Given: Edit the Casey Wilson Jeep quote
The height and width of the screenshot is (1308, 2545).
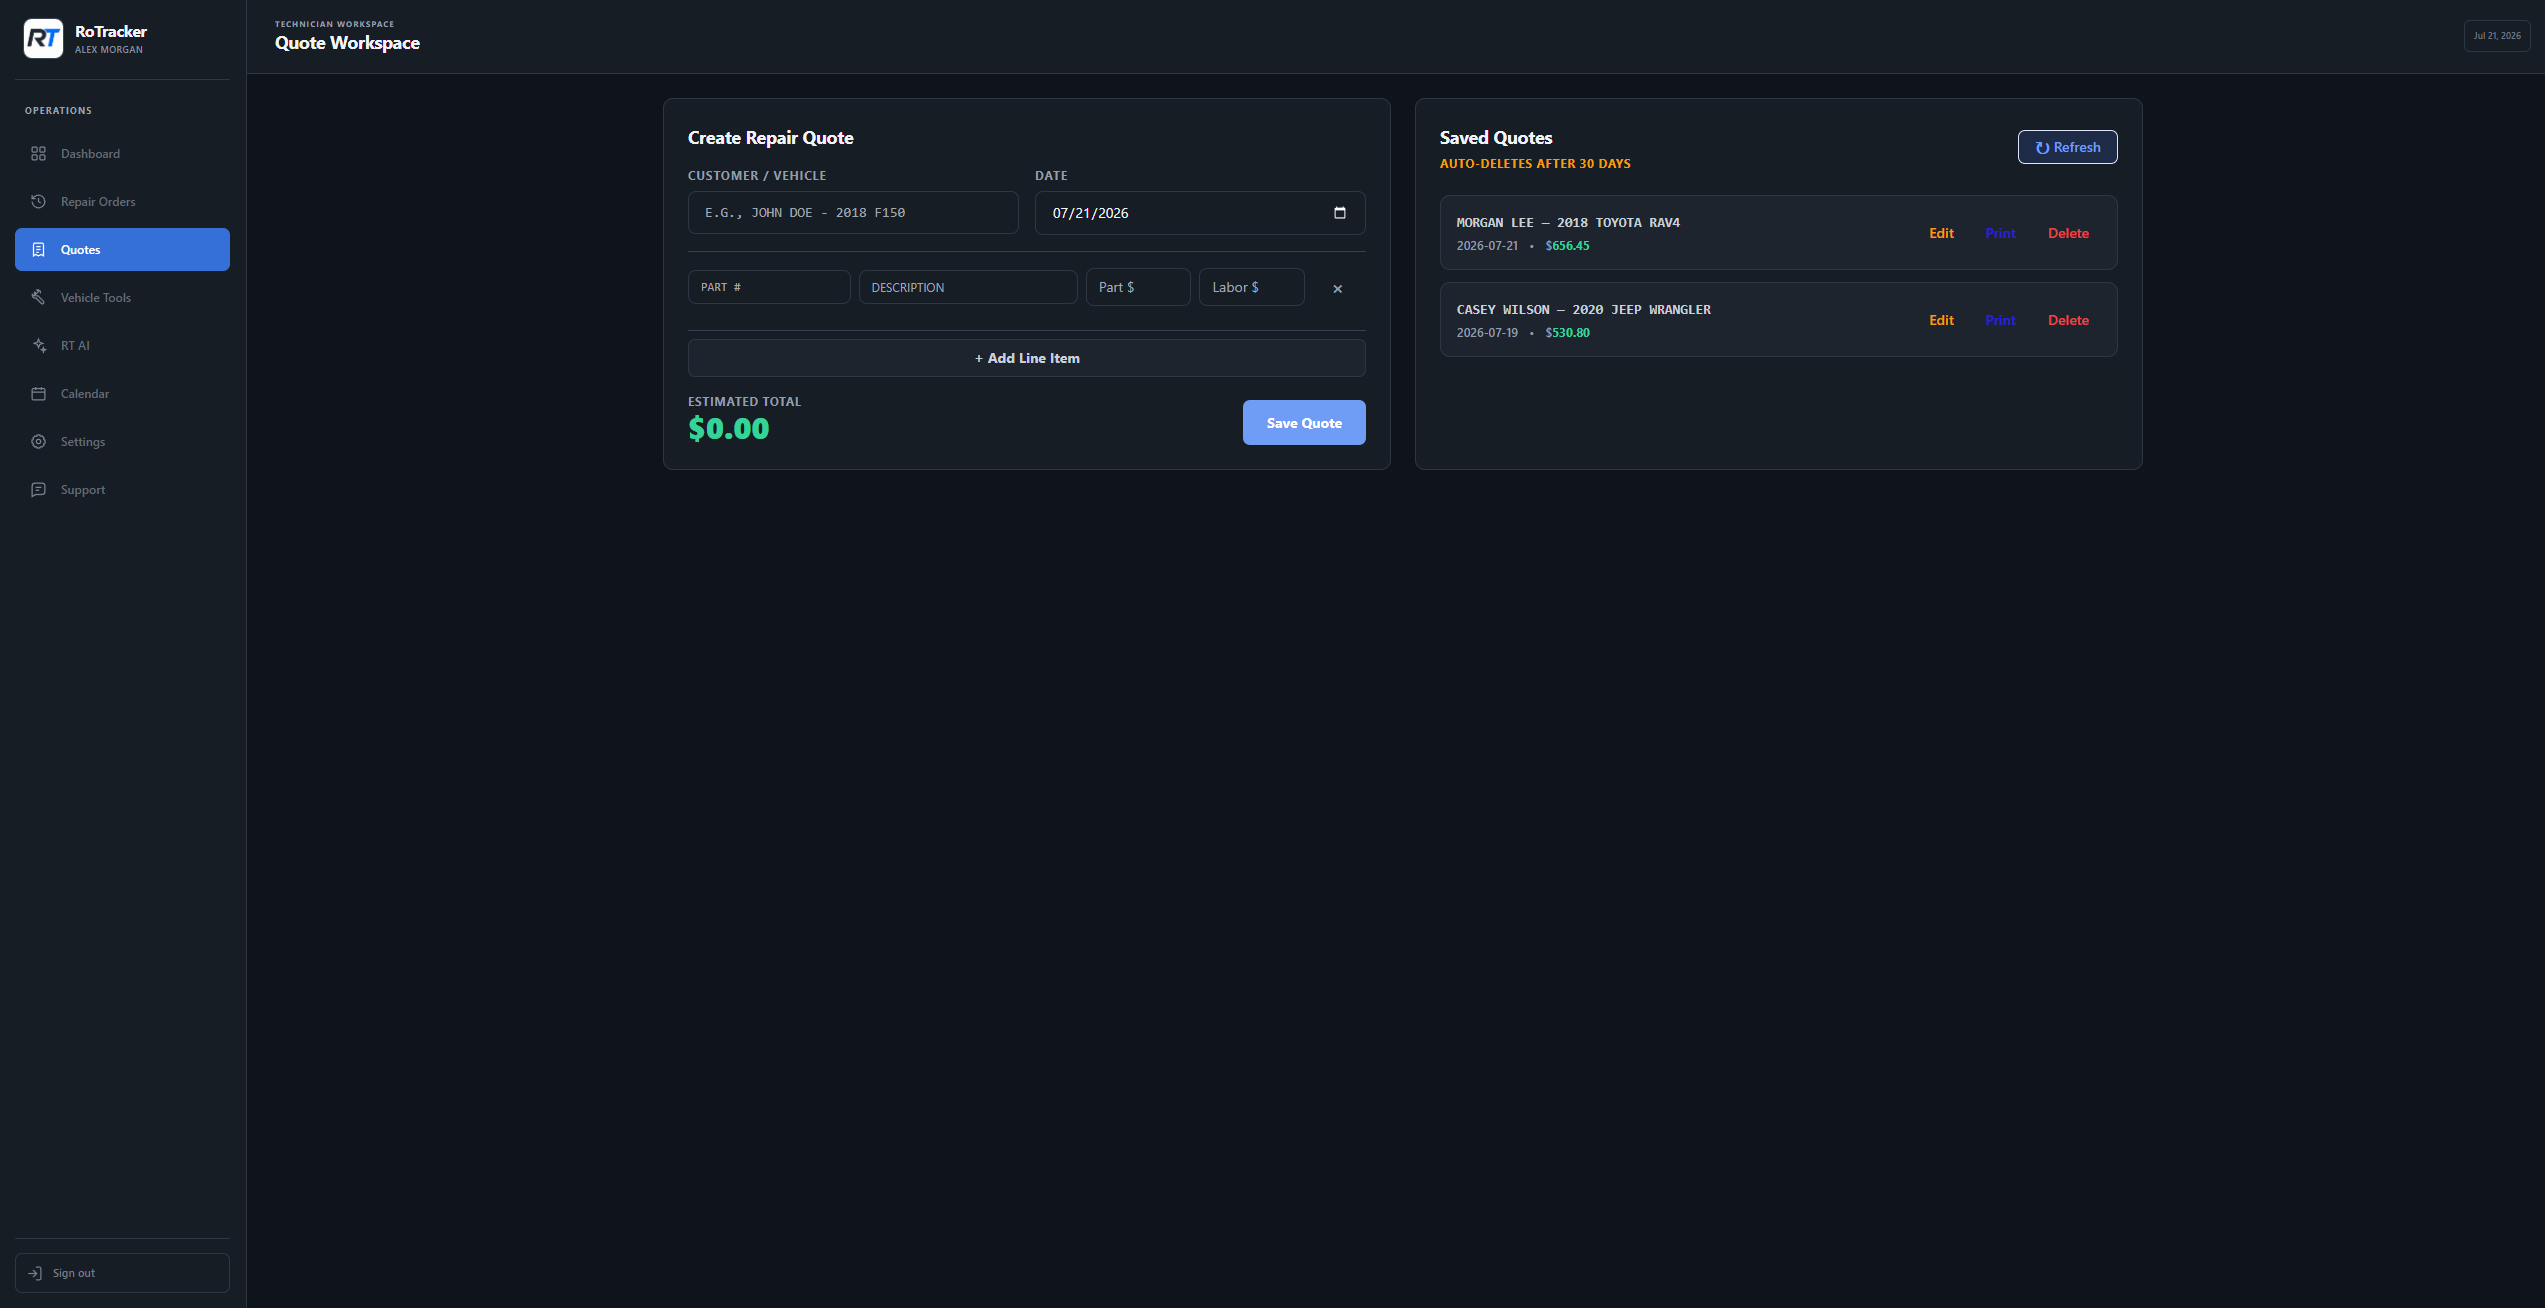Looking at the screenshot, I should coord(1941,320).
